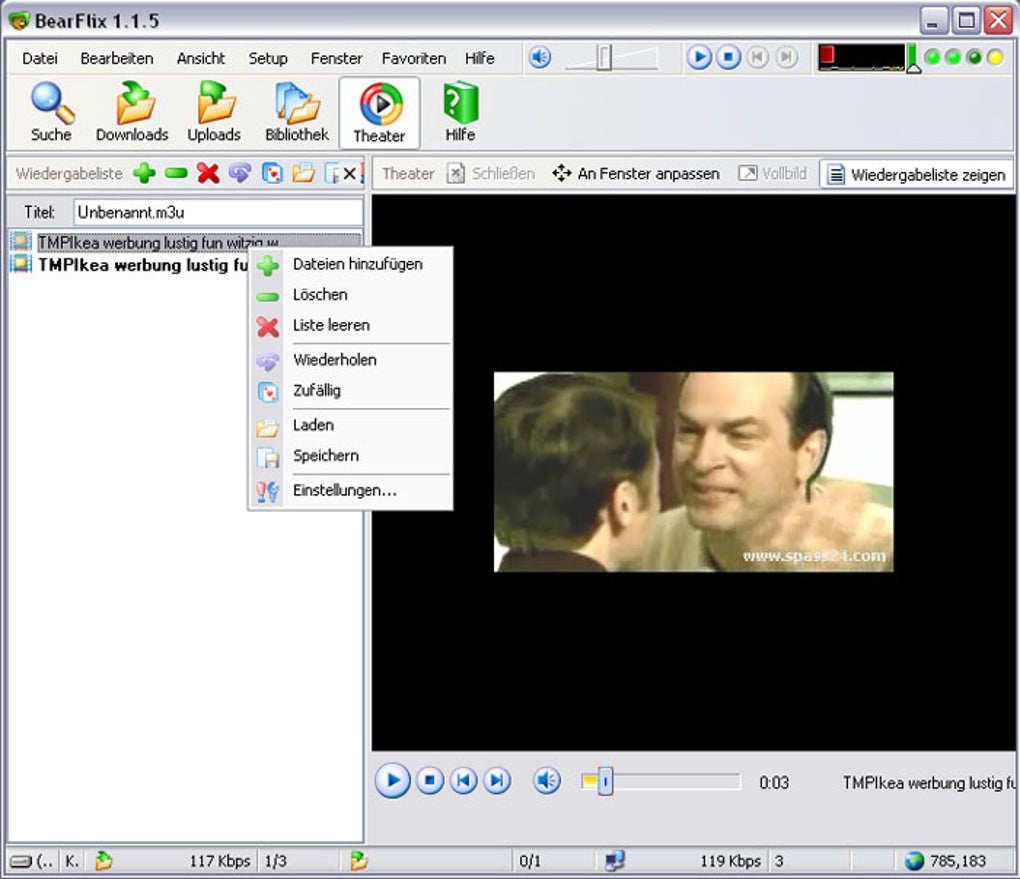
Task: Mute the video player speaker icon
Action: (x=547, y=779)
